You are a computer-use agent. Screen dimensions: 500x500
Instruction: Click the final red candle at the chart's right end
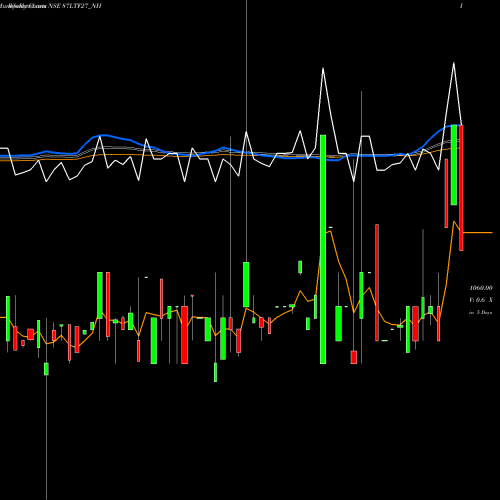click(x=461, y=188)
